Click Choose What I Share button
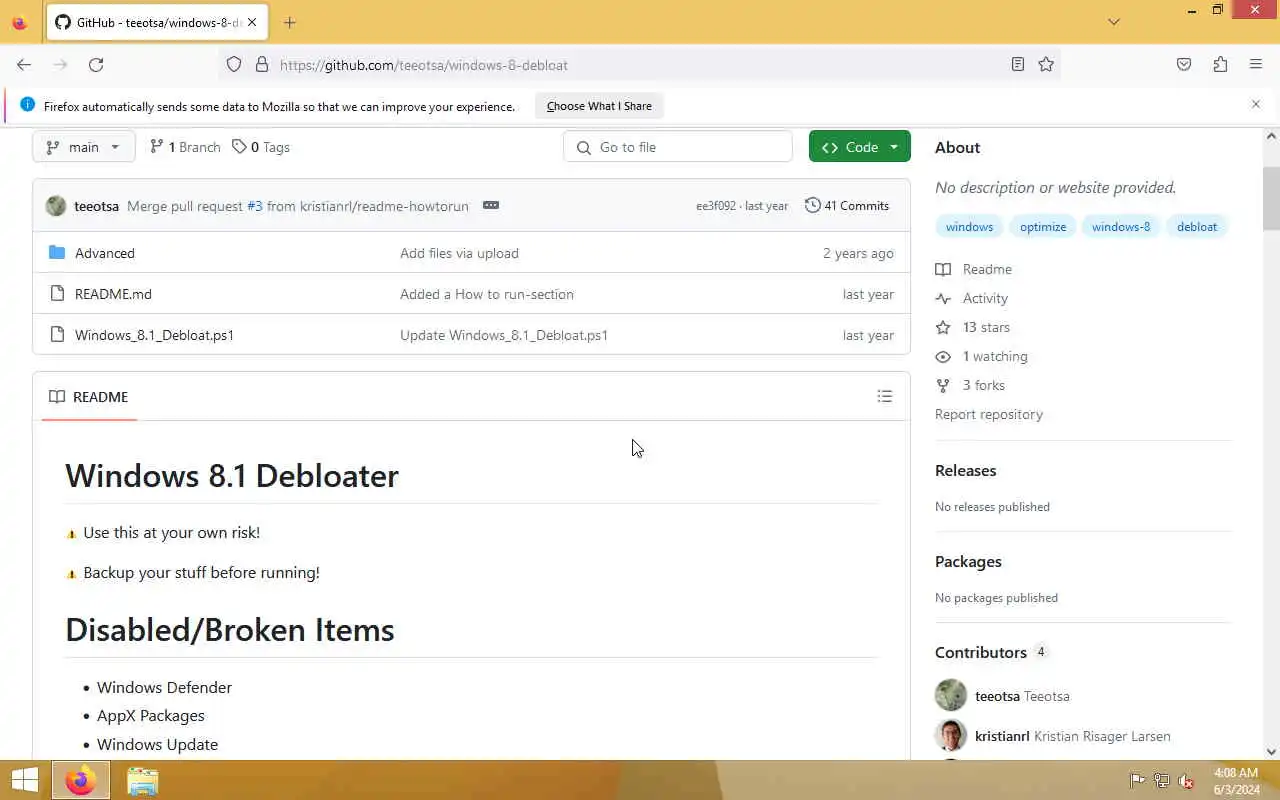The width and height of the screenshot is (1280, 800). tap(599, 106)
